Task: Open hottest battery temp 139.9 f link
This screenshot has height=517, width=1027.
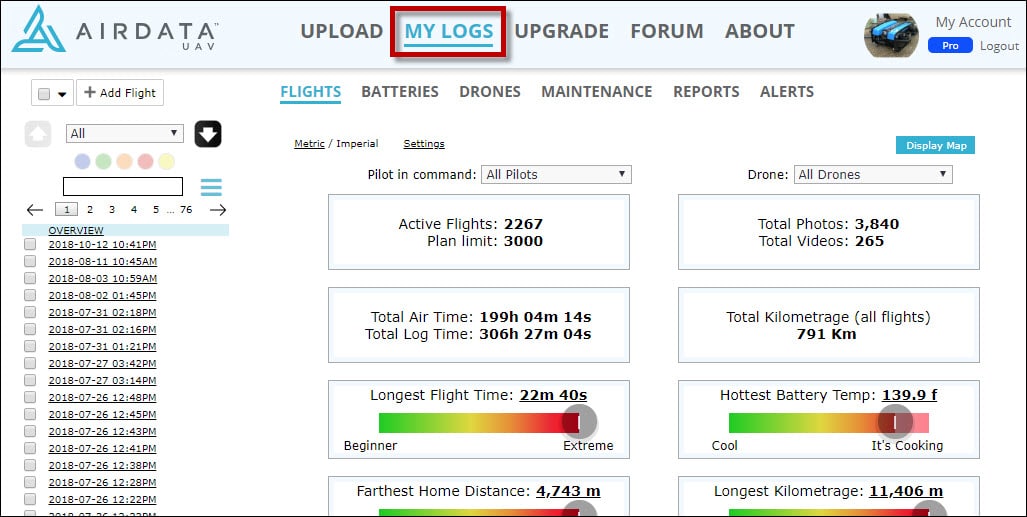Action: (910, 395)
